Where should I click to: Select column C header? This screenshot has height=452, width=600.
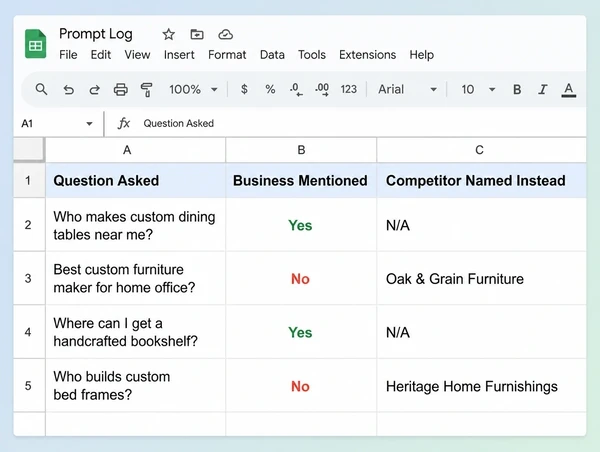[x=481, y=150]
